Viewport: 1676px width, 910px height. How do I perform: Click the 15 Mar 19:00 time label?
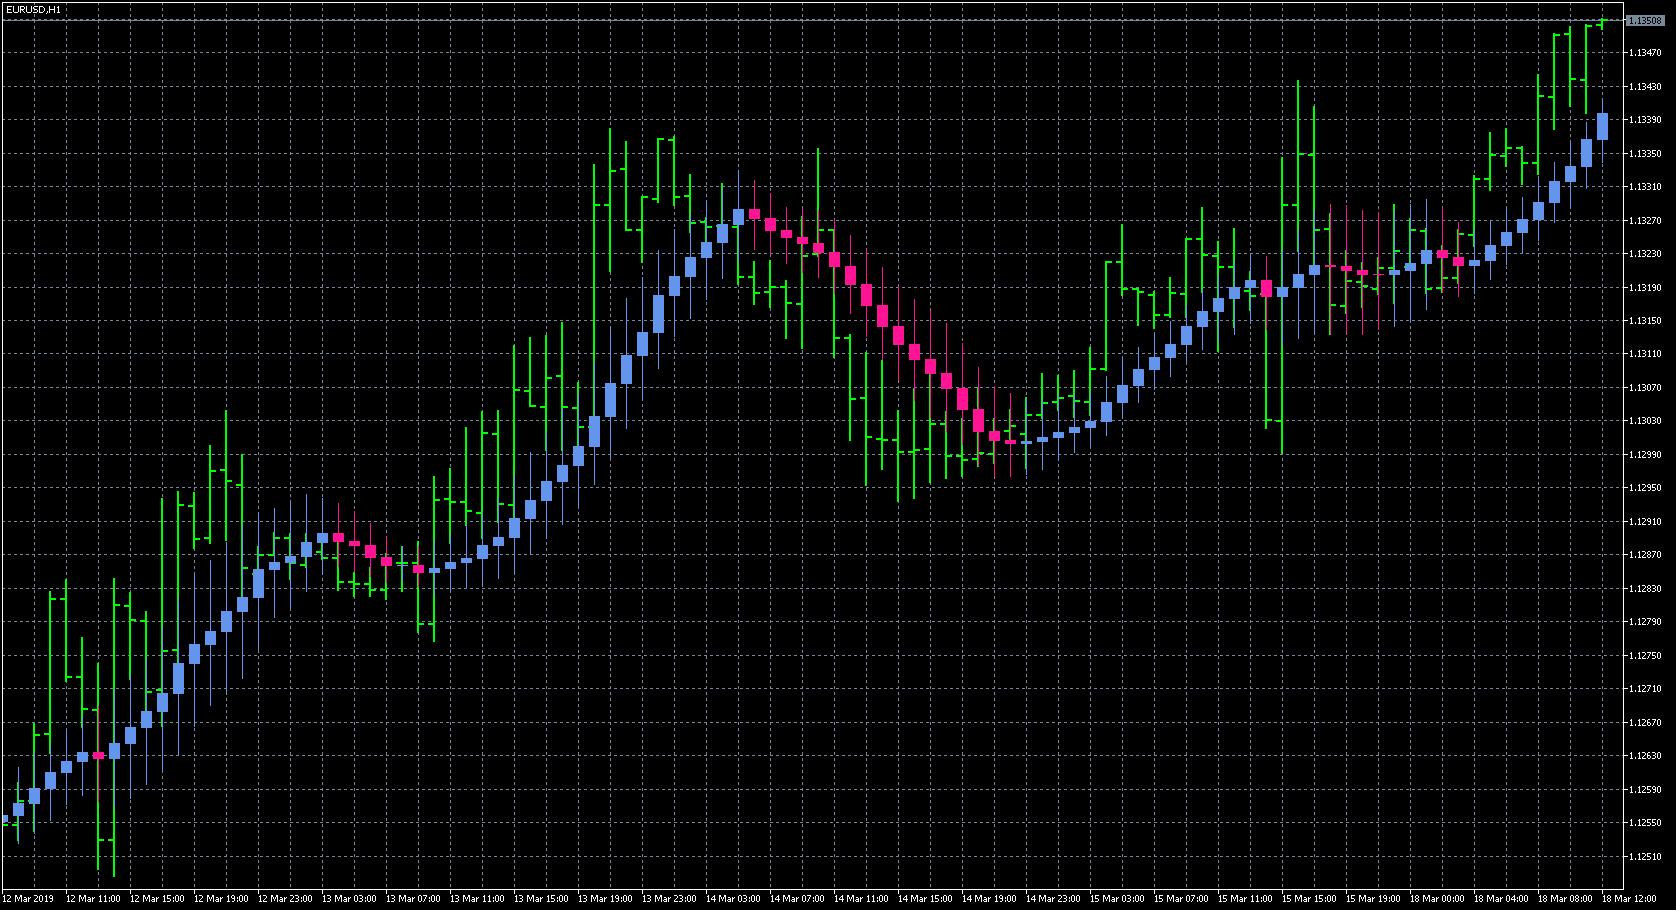tap(1373, 899)
